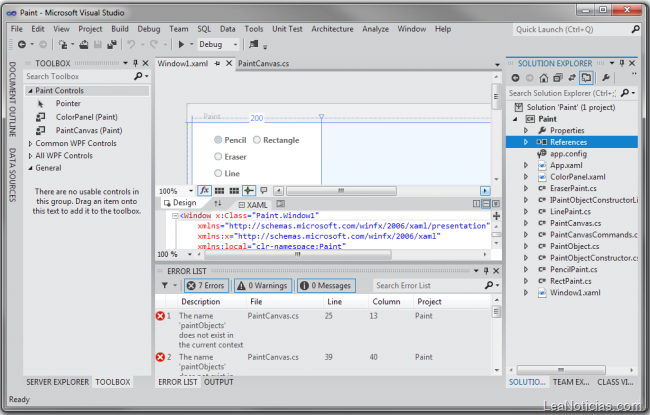
Task: Click the XAML view button
Action: (x=253, y=205)
